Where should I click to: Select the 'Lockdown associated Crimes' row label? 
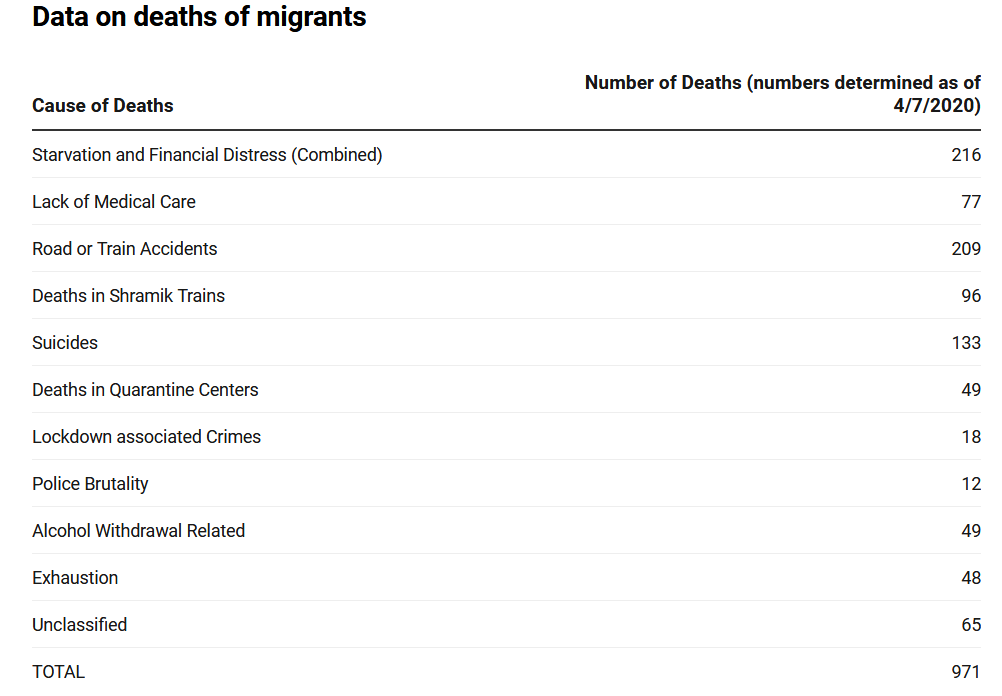(x=146, y=437)
